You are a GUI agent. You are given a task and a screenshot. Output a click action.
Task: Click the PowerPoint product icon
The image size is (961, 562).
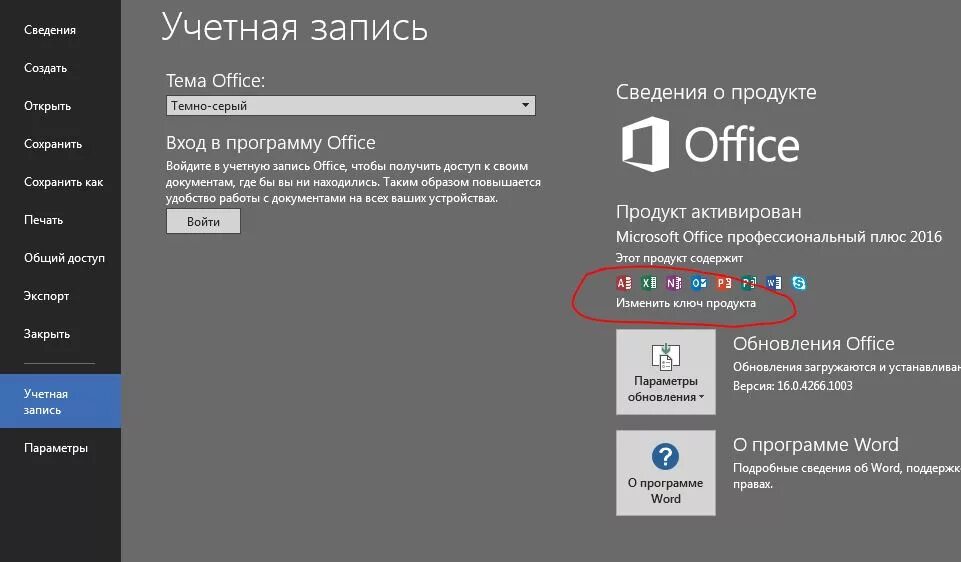click(724, 283)
